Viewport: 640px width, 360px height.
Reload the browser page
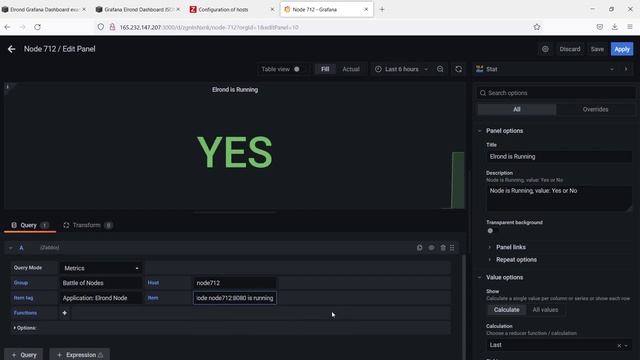tap(38, 27)
